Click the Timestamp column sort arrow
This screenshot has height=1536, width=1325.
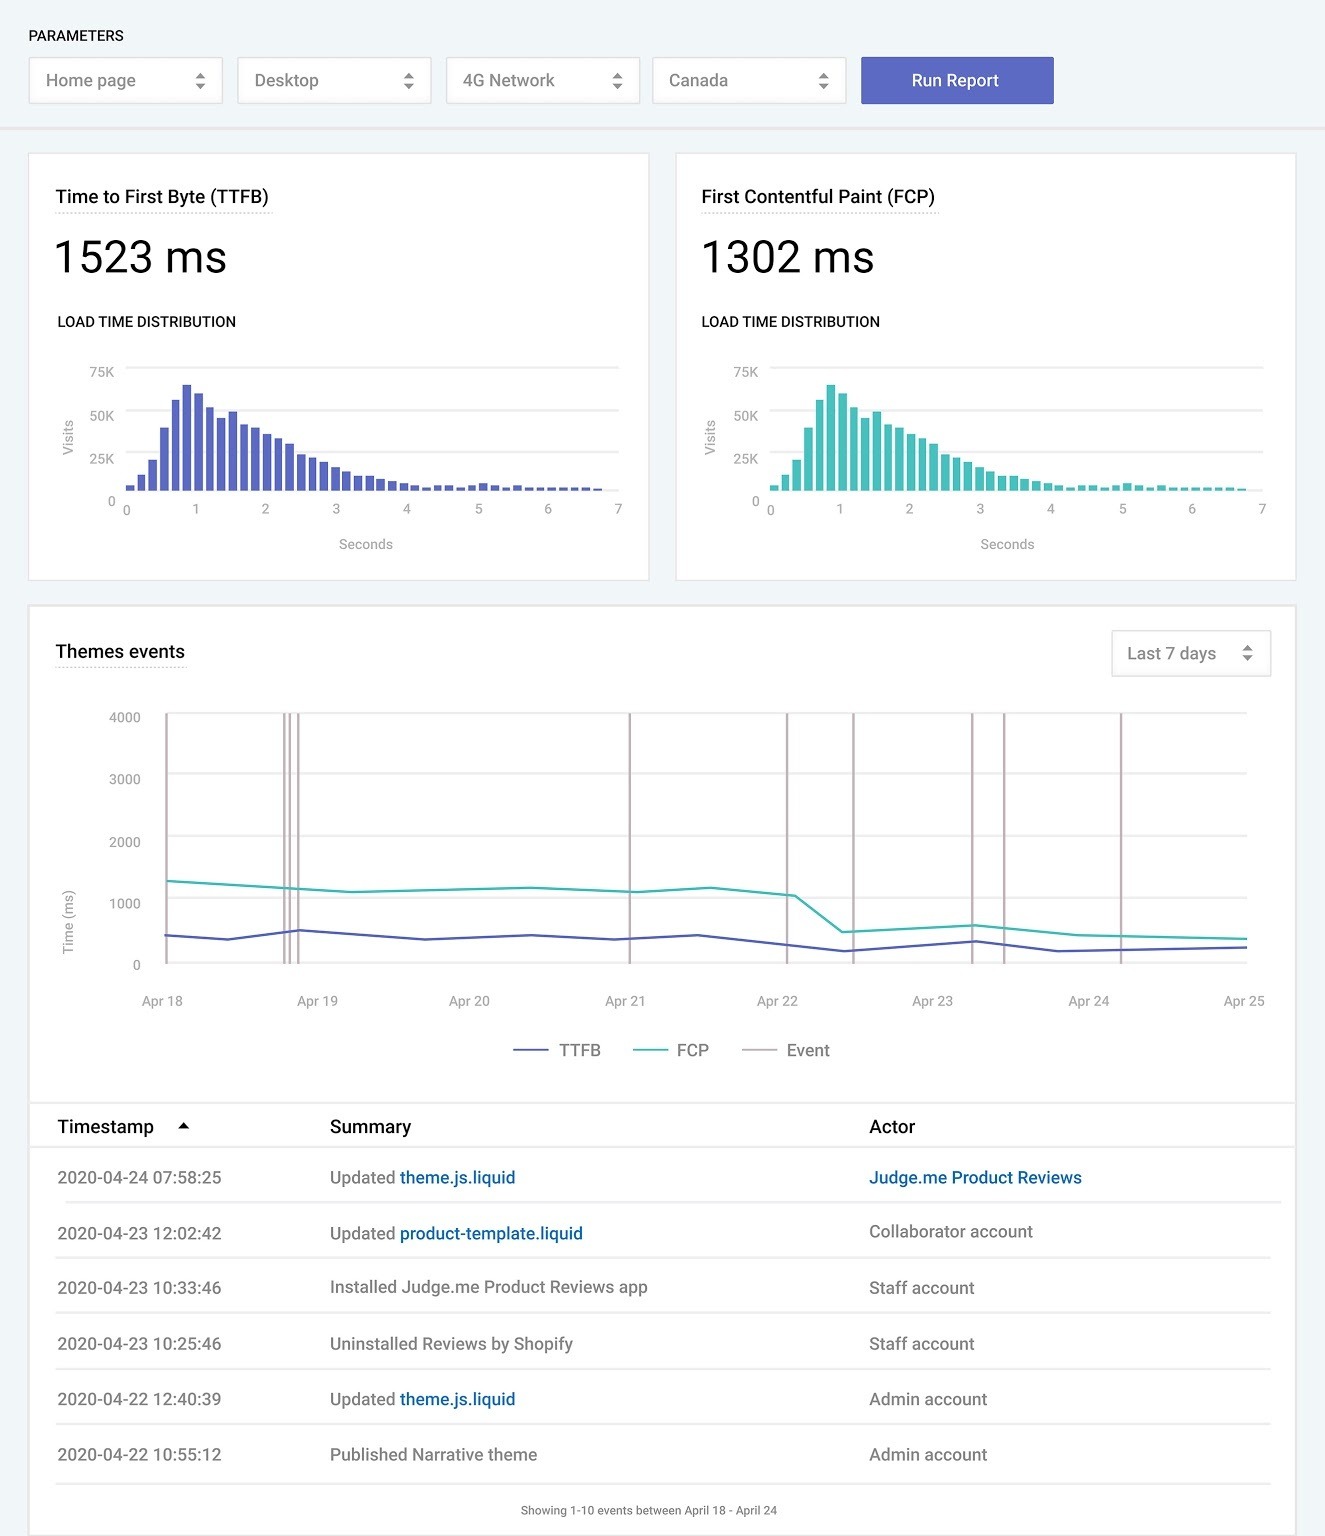coord(183,1126)
